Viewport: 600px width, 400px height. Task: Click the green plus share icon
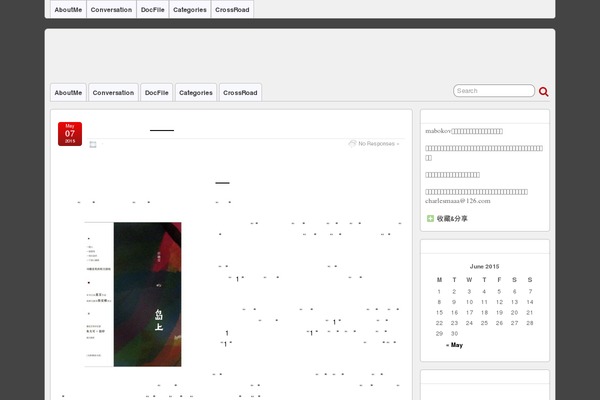click(x=430, y=219)
